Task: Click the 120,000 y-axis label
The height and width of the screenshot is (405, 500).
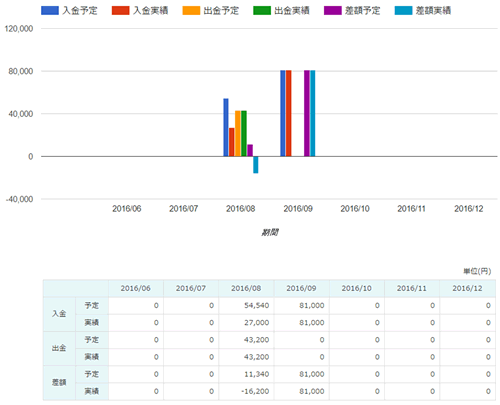Action: click(19, 29)
